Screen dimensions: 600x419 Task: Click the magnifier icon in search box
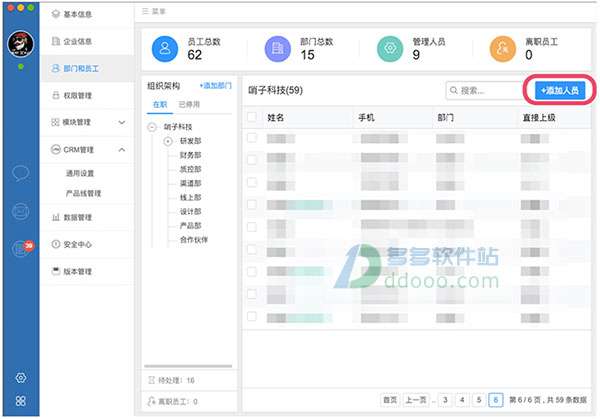click(454, 90)
